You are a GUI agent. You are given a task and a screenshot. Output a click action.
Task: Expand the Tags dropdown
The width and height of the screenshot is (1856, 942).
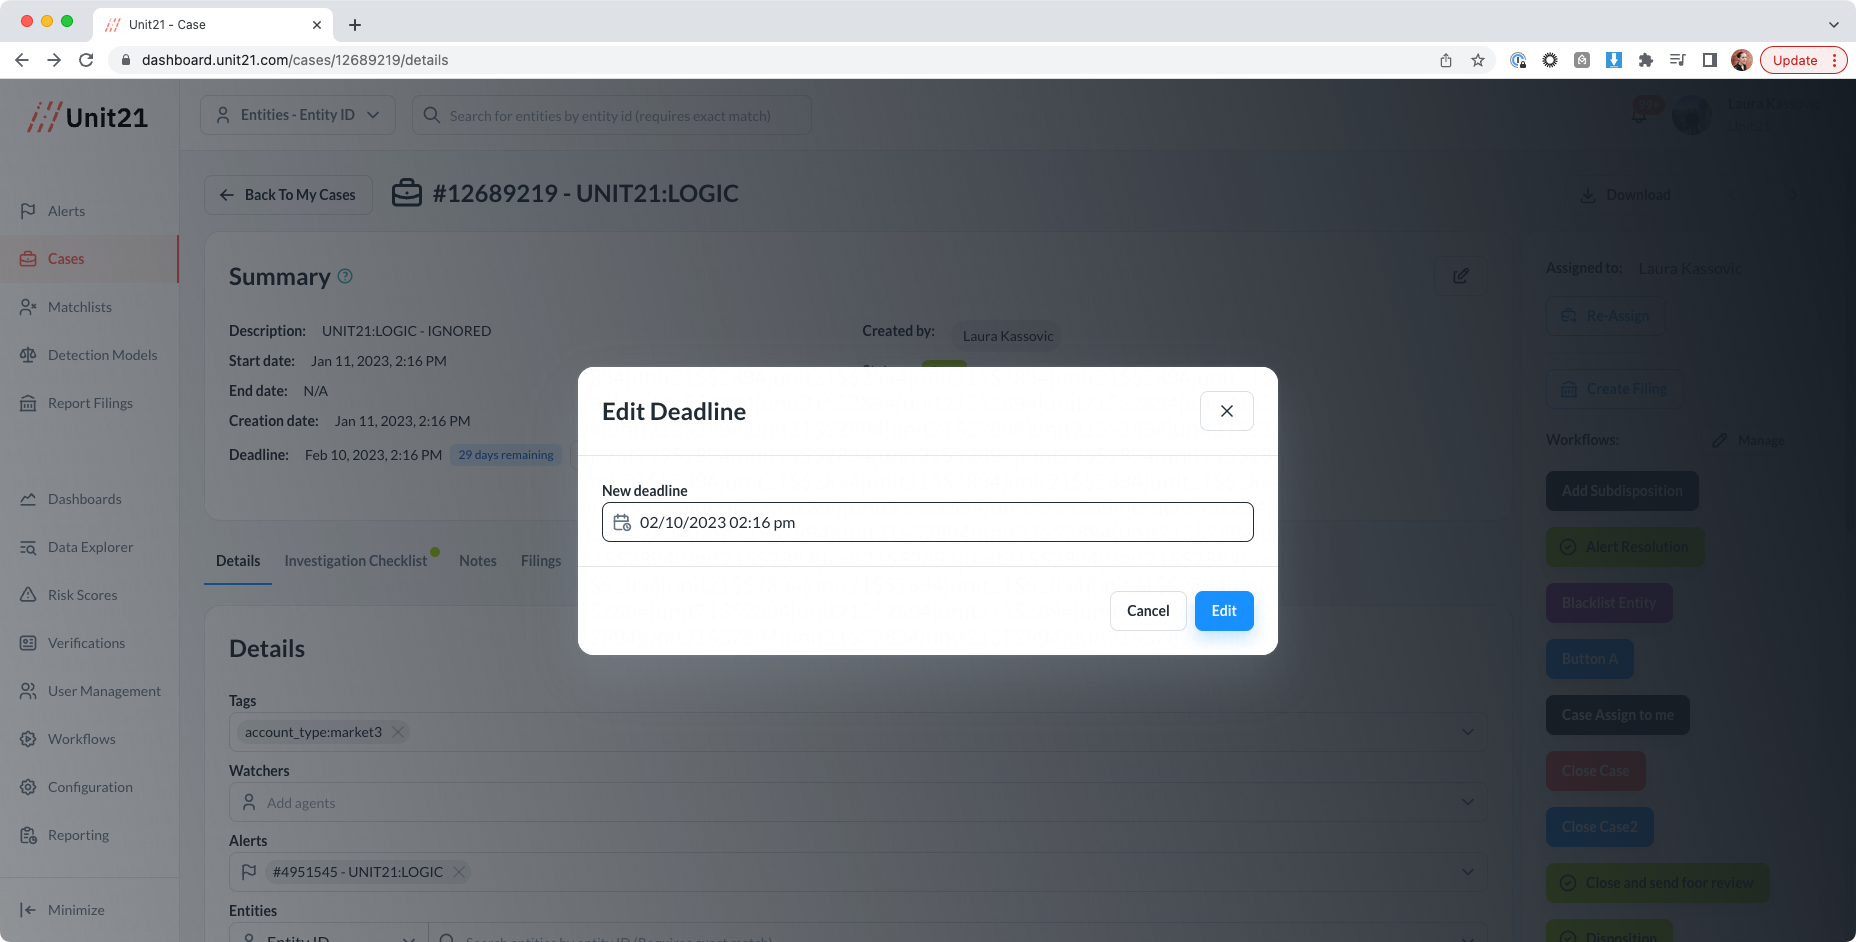[1467, 732]
